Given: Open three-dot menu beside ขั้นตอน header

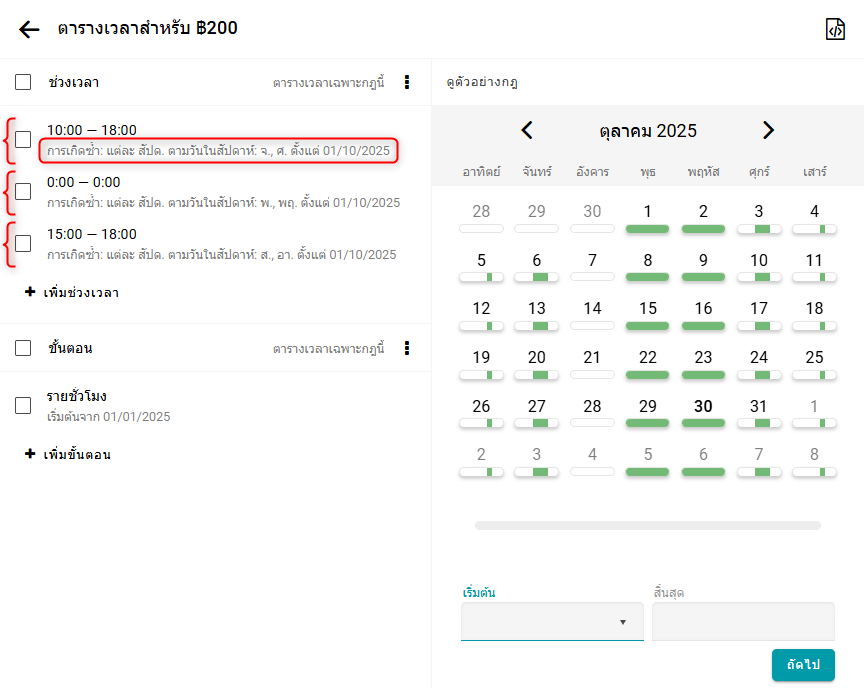Looking at the screenshot, I should click(406, 348).
